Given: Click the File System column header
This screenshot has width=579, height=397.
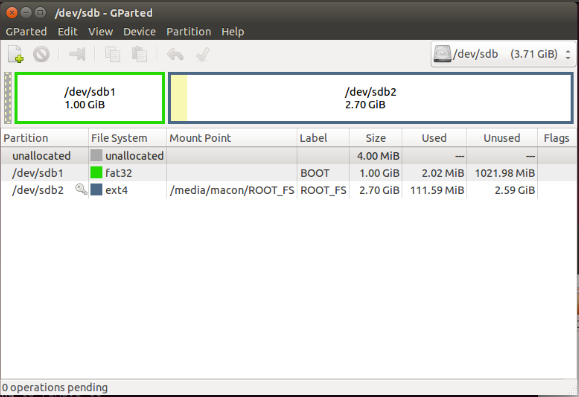Looking at the screenshot, I should pos(127,138).
